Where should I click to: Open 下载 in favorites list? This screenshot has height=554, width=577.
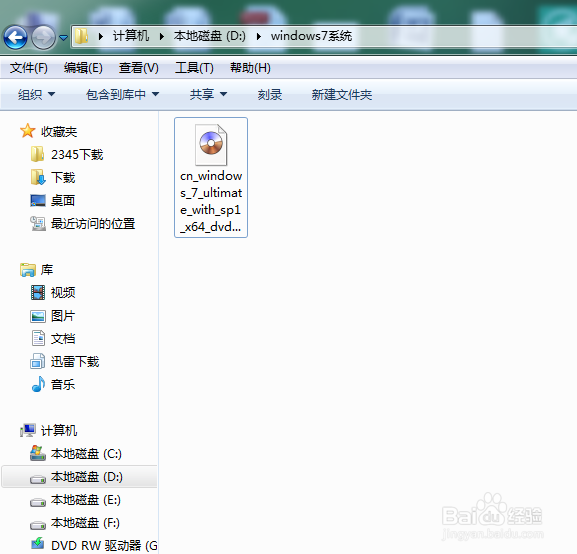point(63,177)
